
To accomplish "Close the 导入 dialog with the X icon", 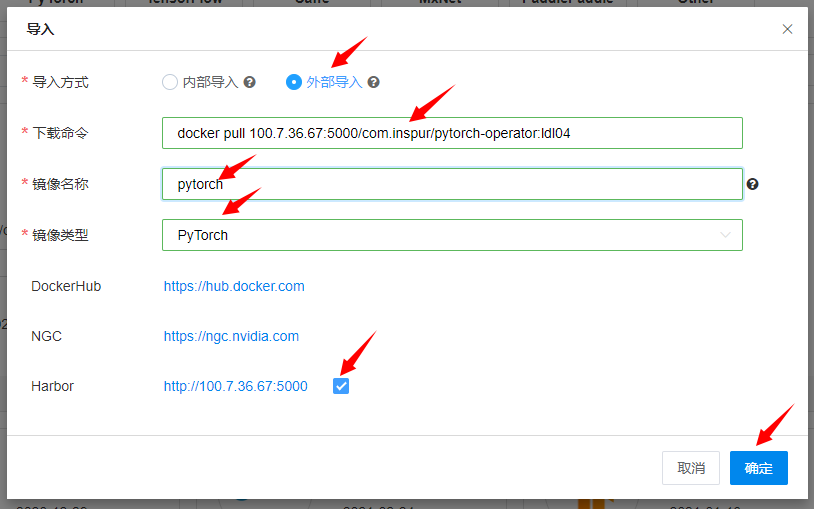I will click(787, 29).
